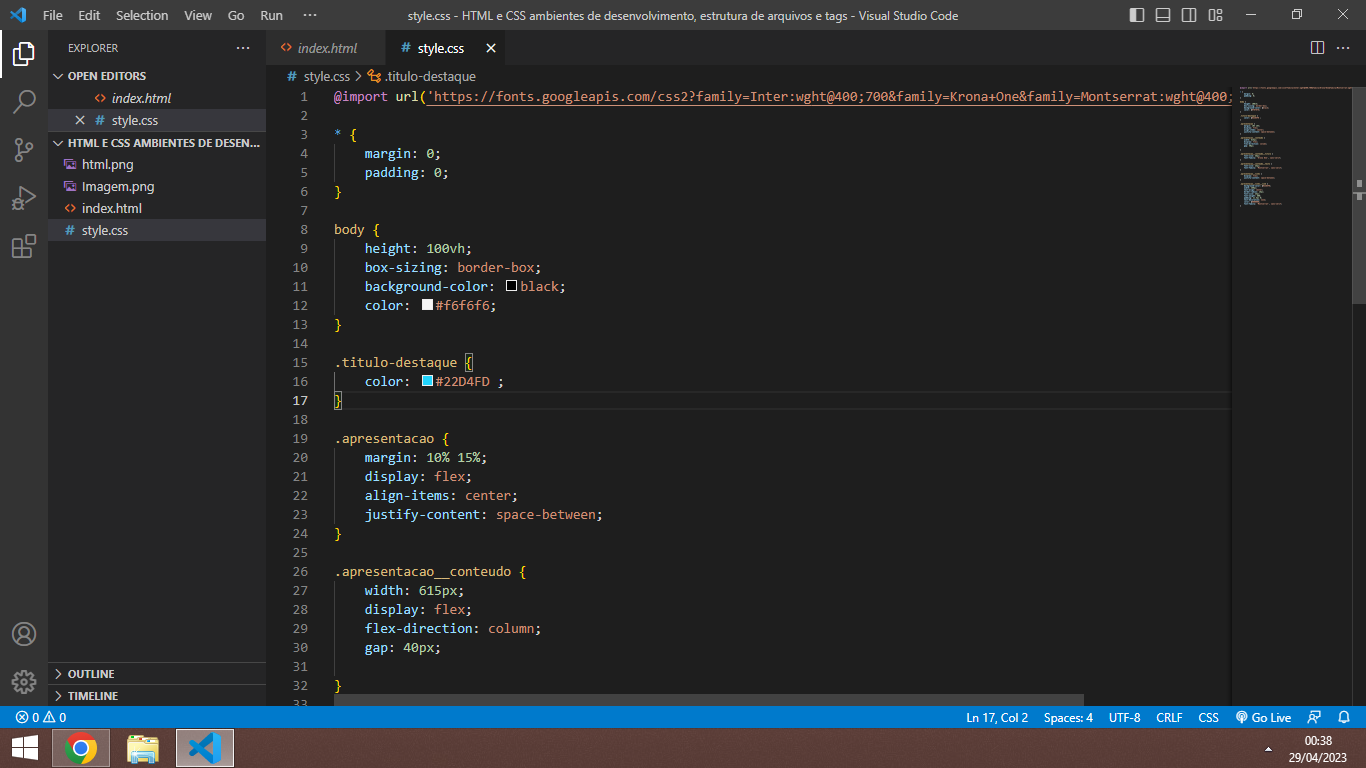Open the Explorer view in activity bar
1366x768 pixels.
24,53
